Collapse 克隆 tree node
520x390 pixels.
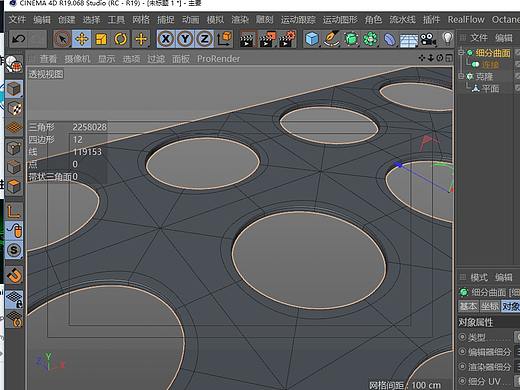click(461, 76)
